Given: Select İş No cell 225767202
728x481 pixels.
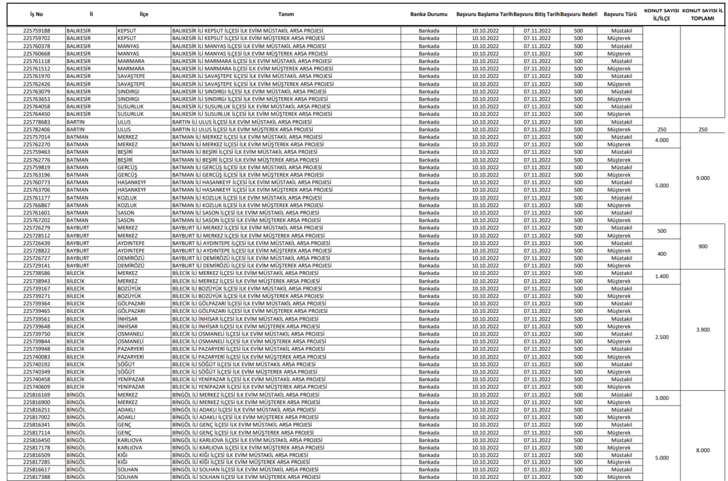Looking at the screenshot, I should [36, 220].
